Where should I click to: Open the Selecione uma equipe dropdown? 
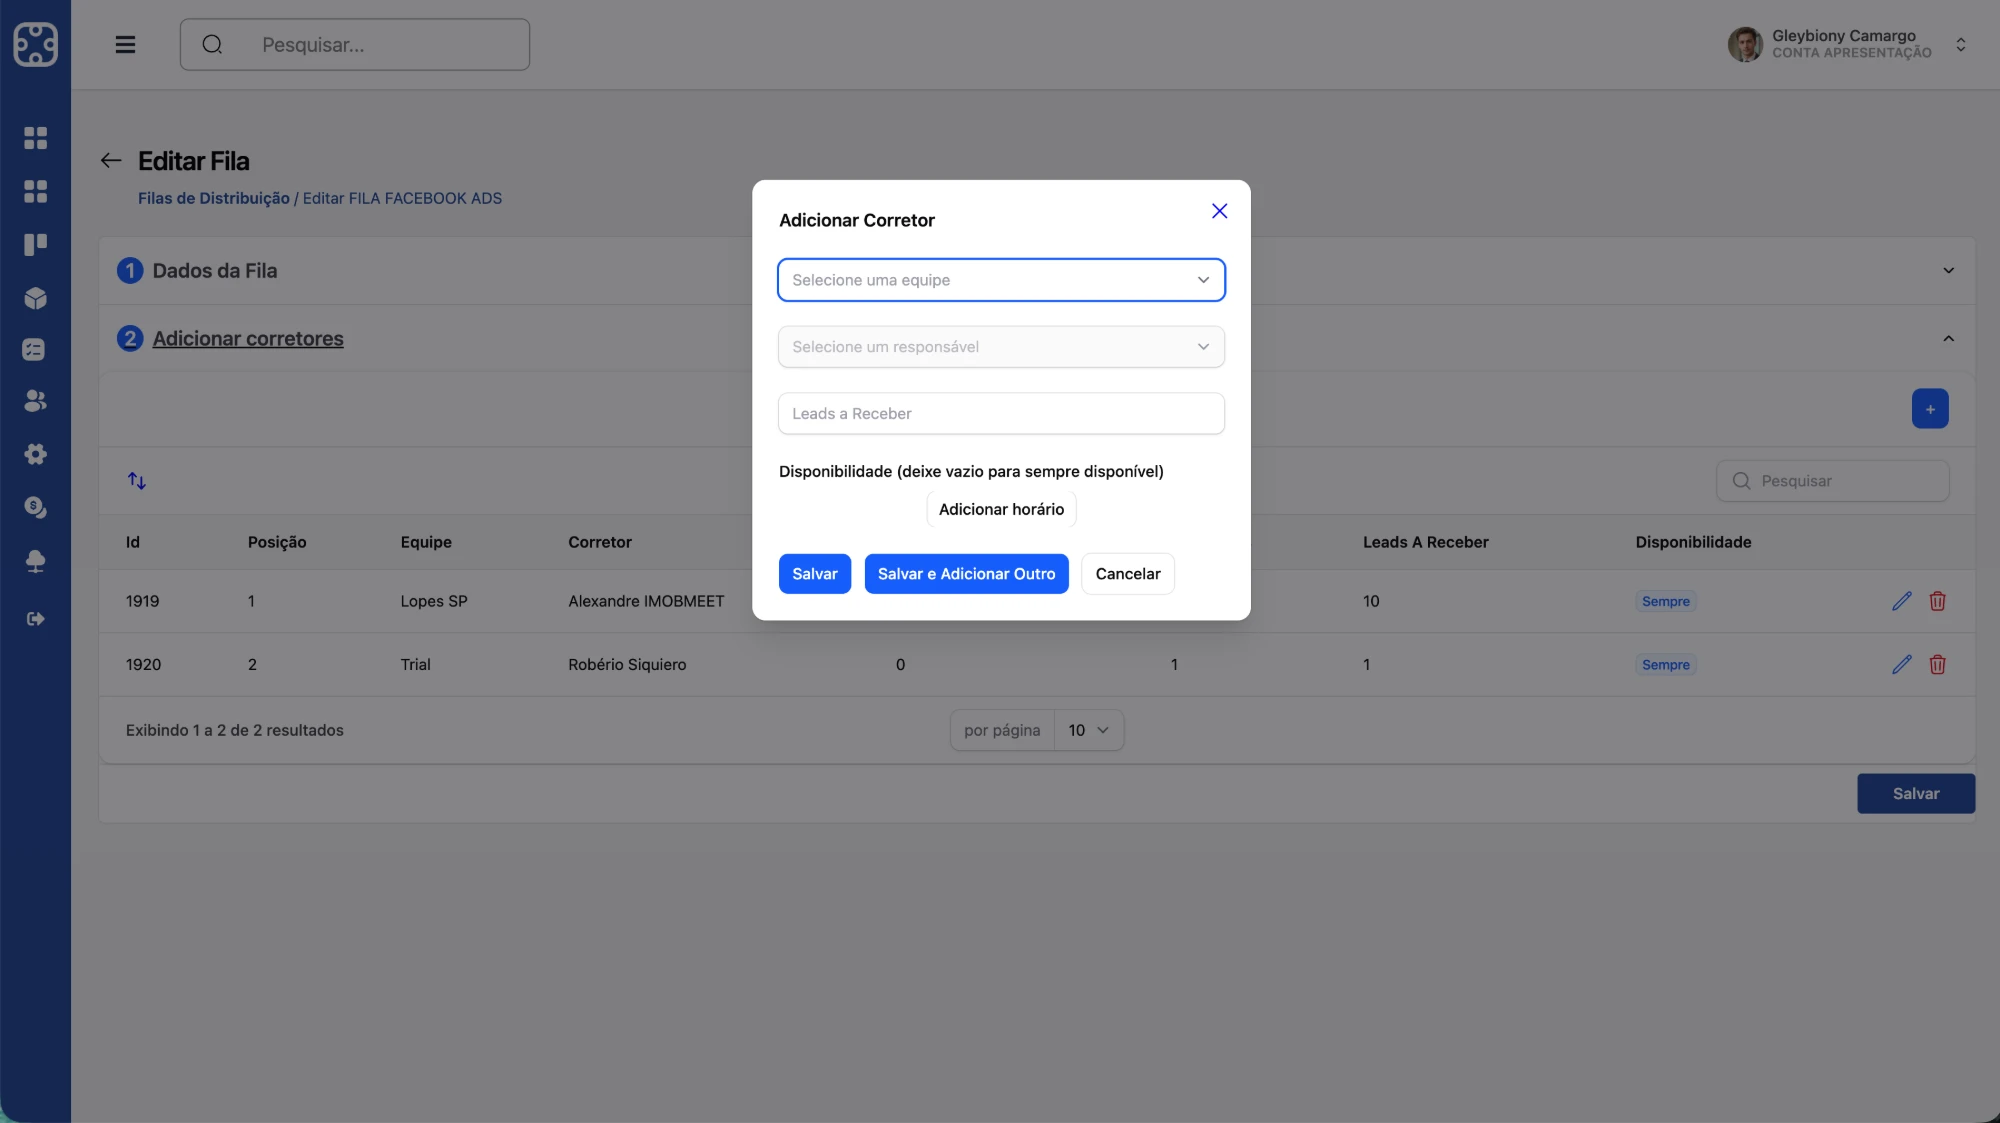point(1001,280)
